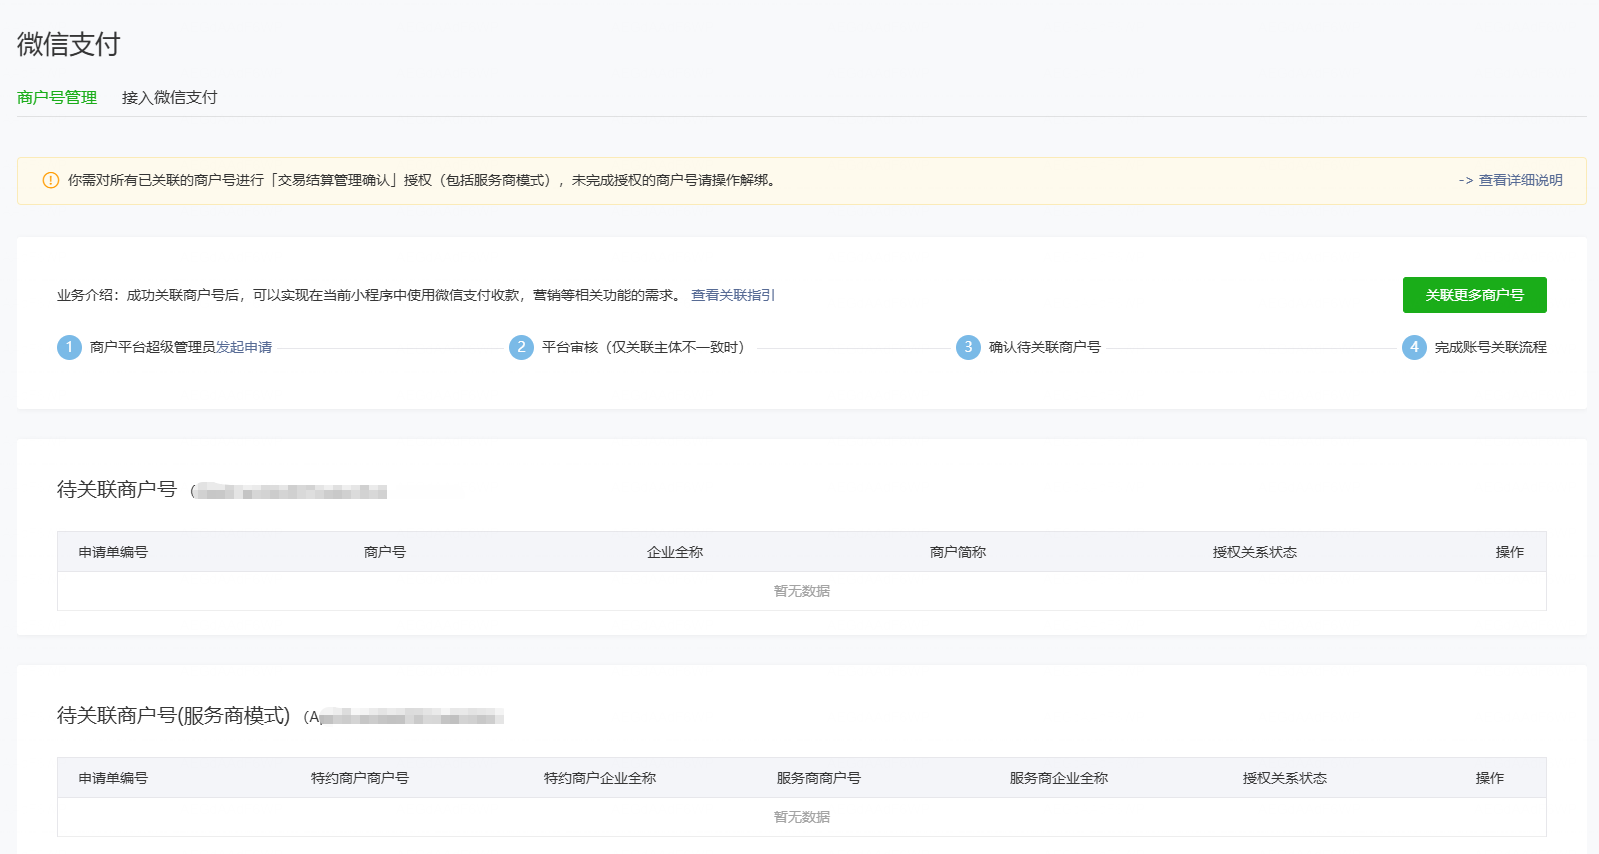
Task: Click the warning icon in the yellow notice banner
Action: pyautogui.click(x=51, y=180)
